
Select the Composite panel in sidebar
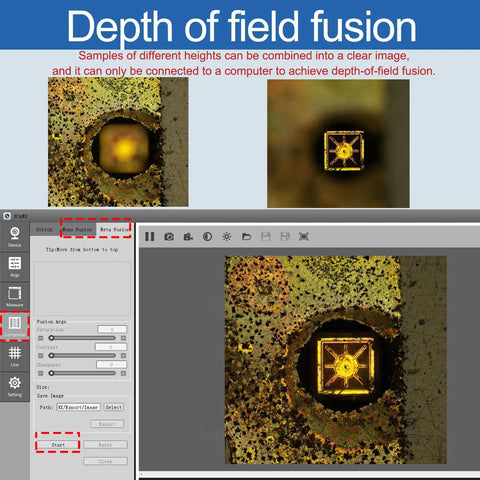(x=15, y=326)
